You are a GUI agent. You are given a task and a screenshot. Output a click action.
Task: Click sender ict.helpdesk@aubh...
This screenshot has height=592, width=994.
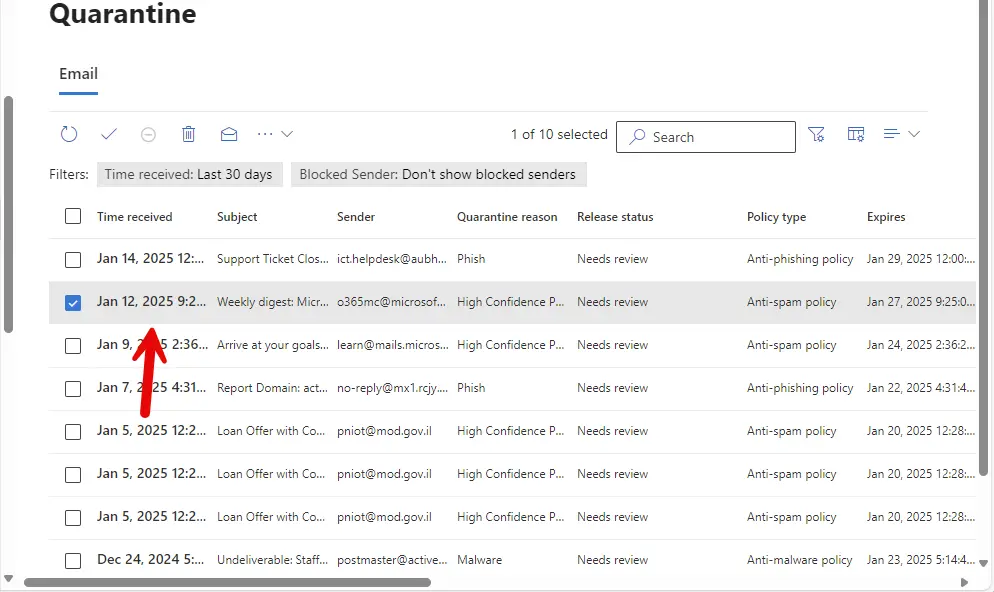[392, 259]
